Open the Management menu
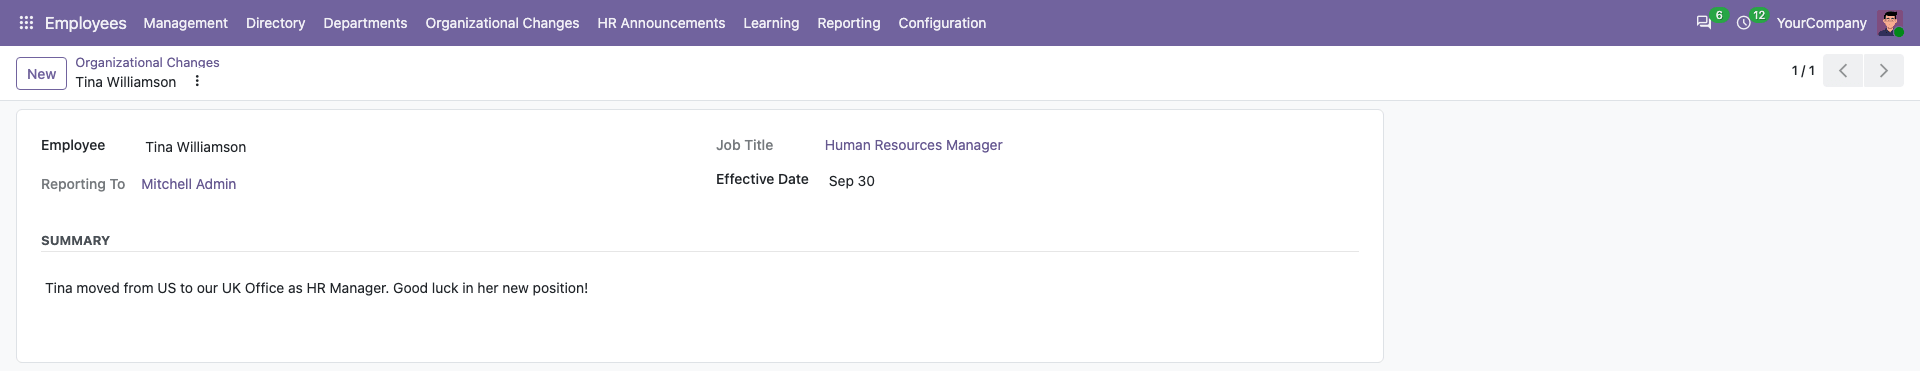 (186, 23)
